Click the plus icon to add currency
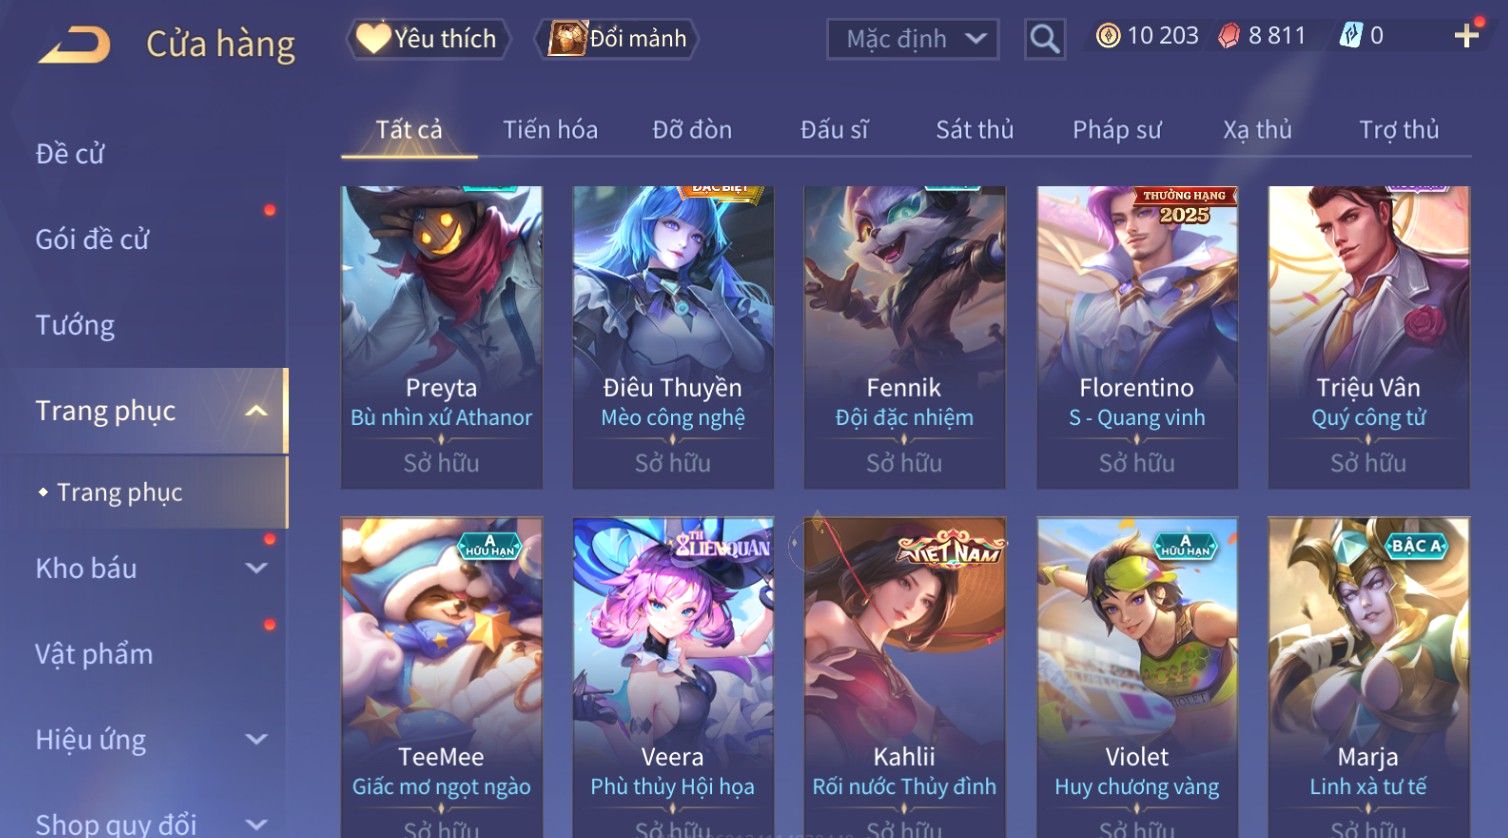 (x=1466, y=37)
